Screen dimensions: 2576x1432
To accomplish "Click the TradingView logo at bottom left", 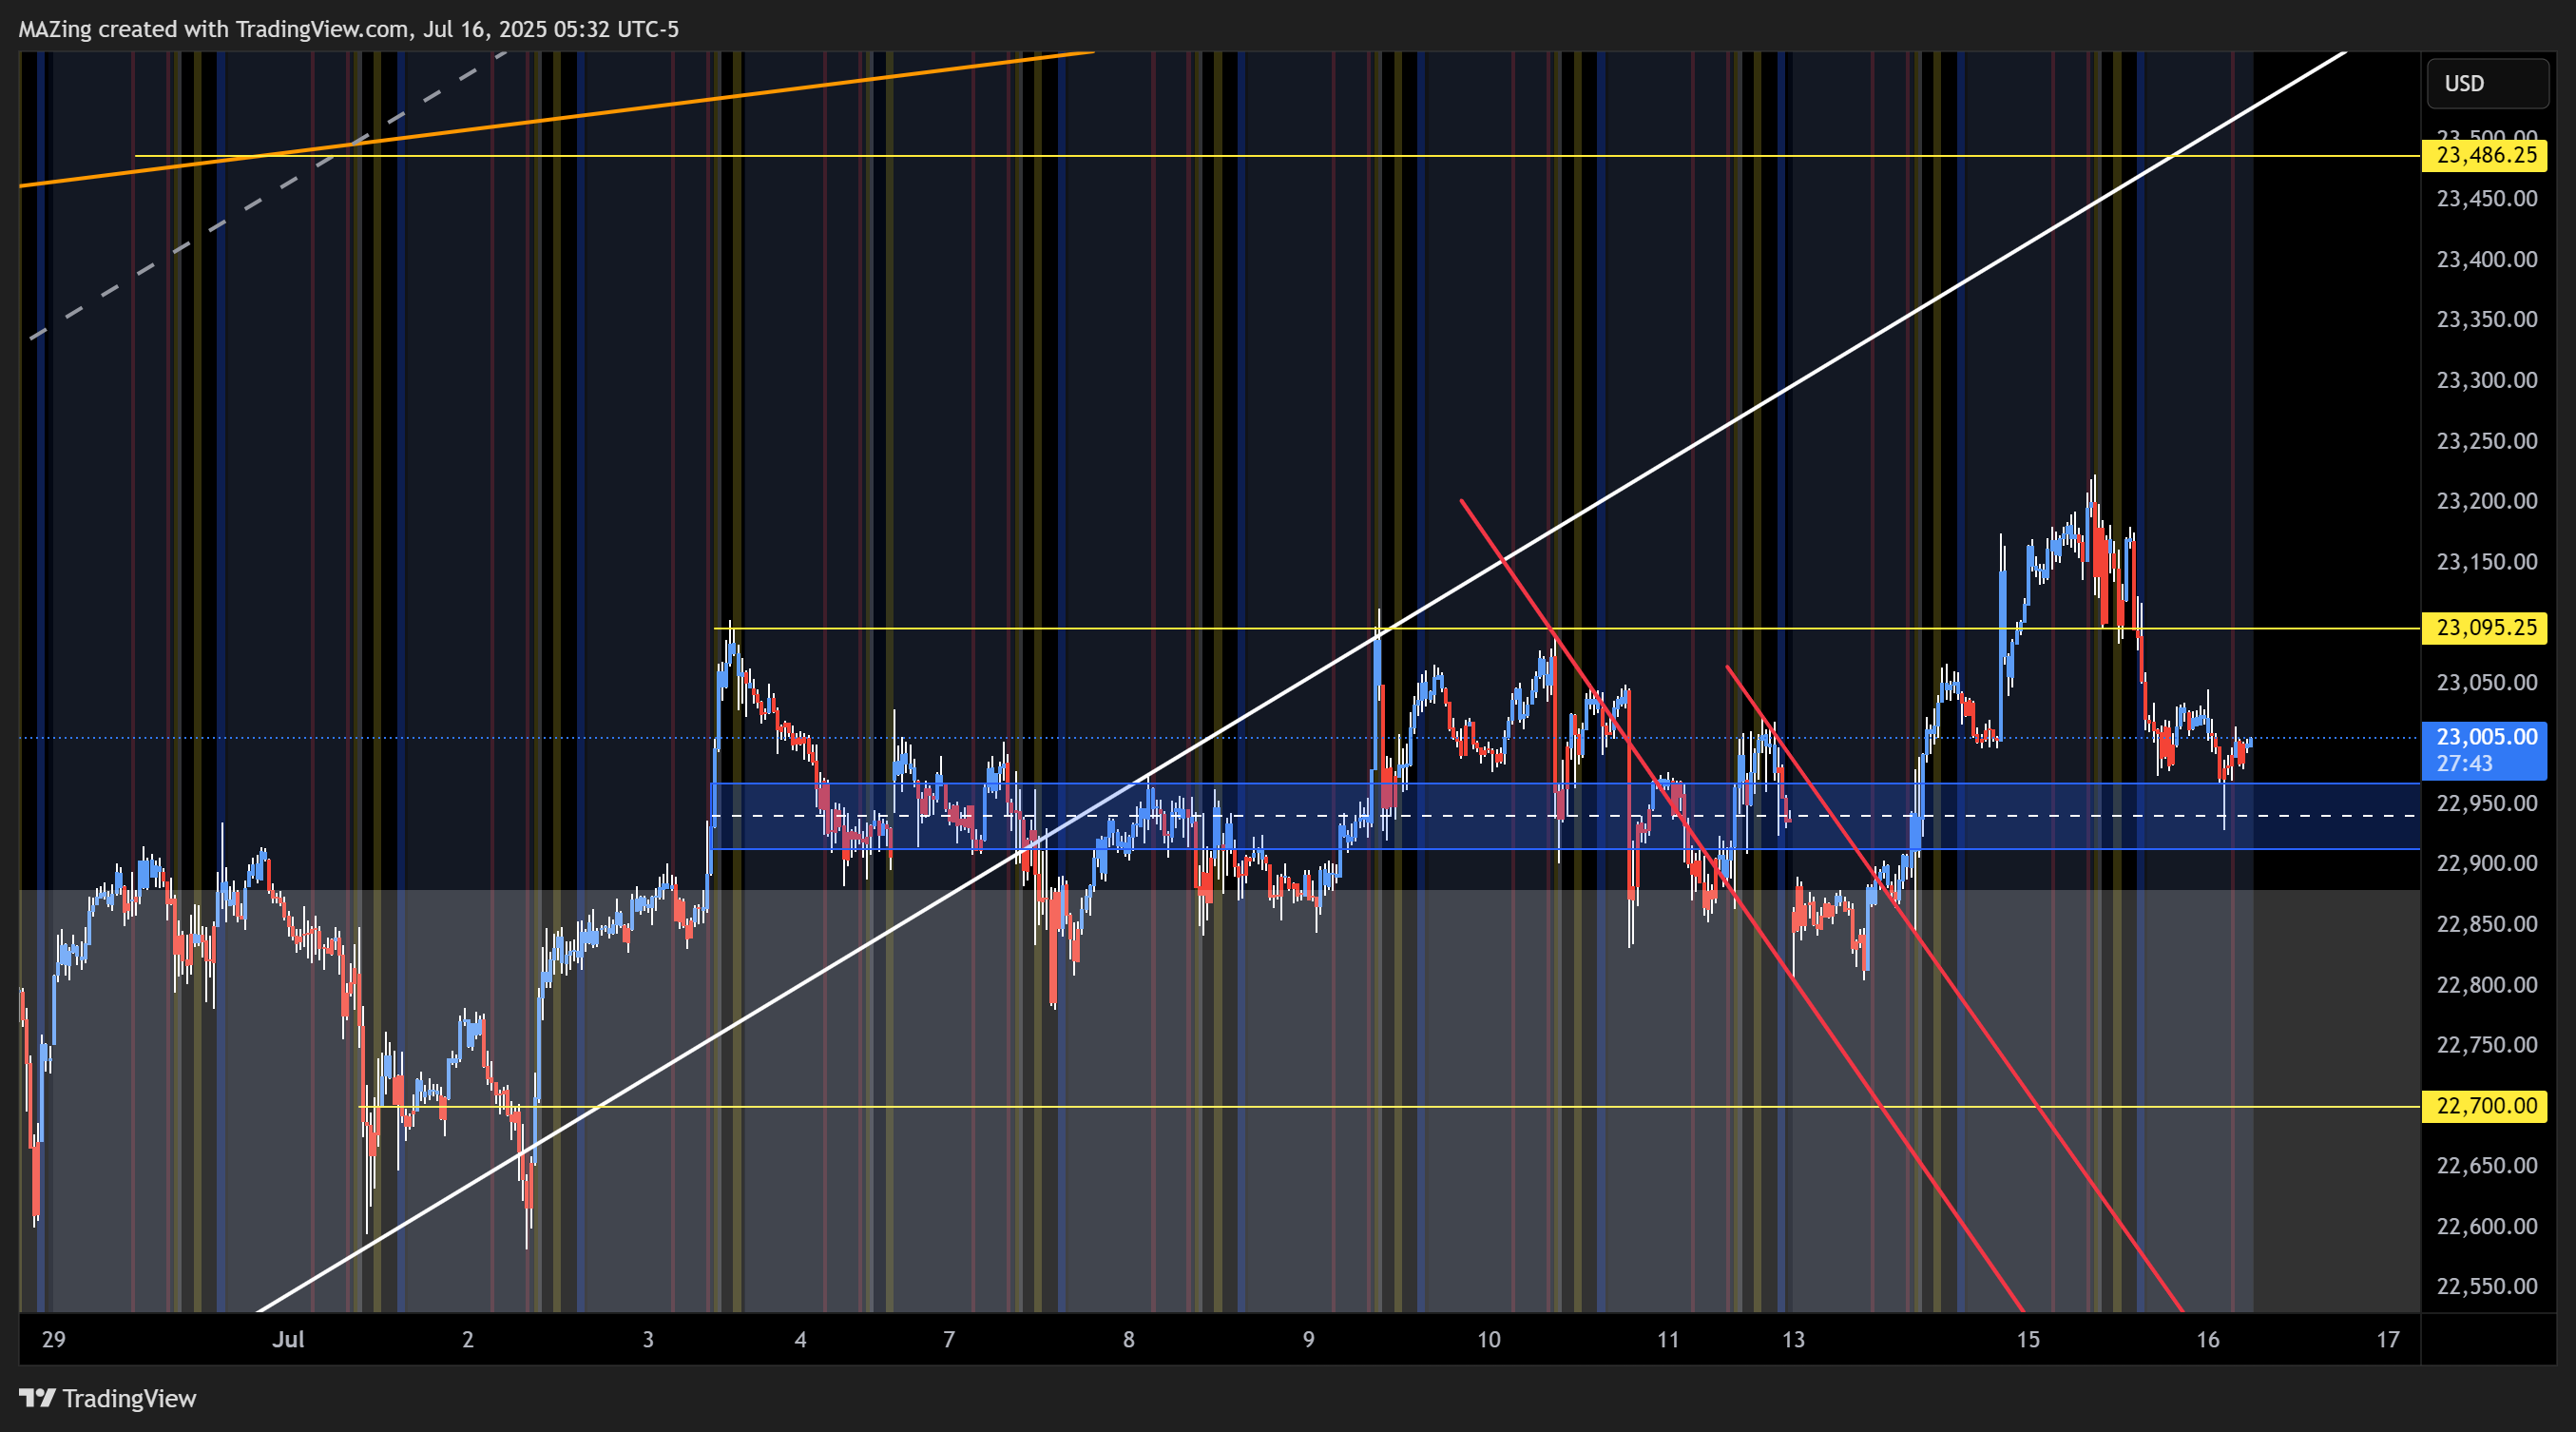I will [x=108, y=1398].
